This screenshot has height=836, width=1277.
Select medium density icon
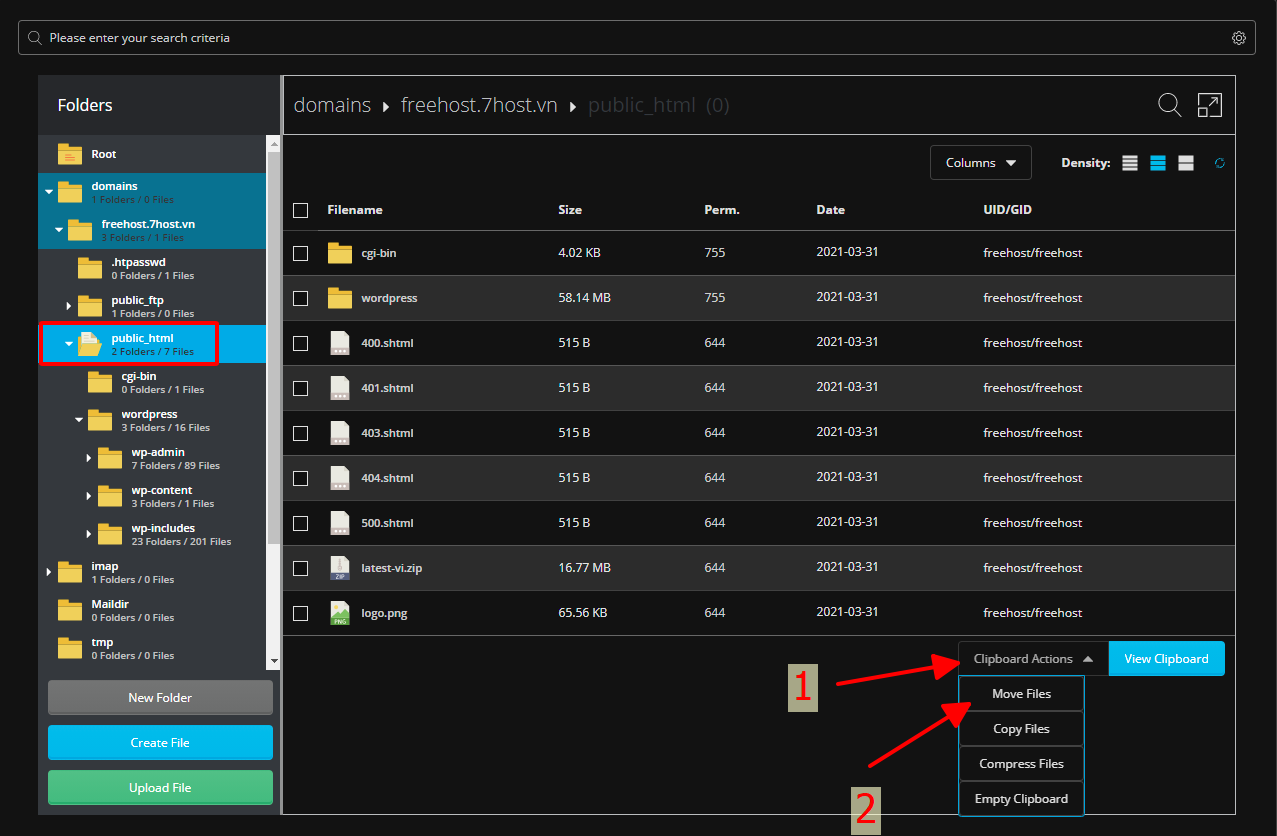pos(1158,163)
